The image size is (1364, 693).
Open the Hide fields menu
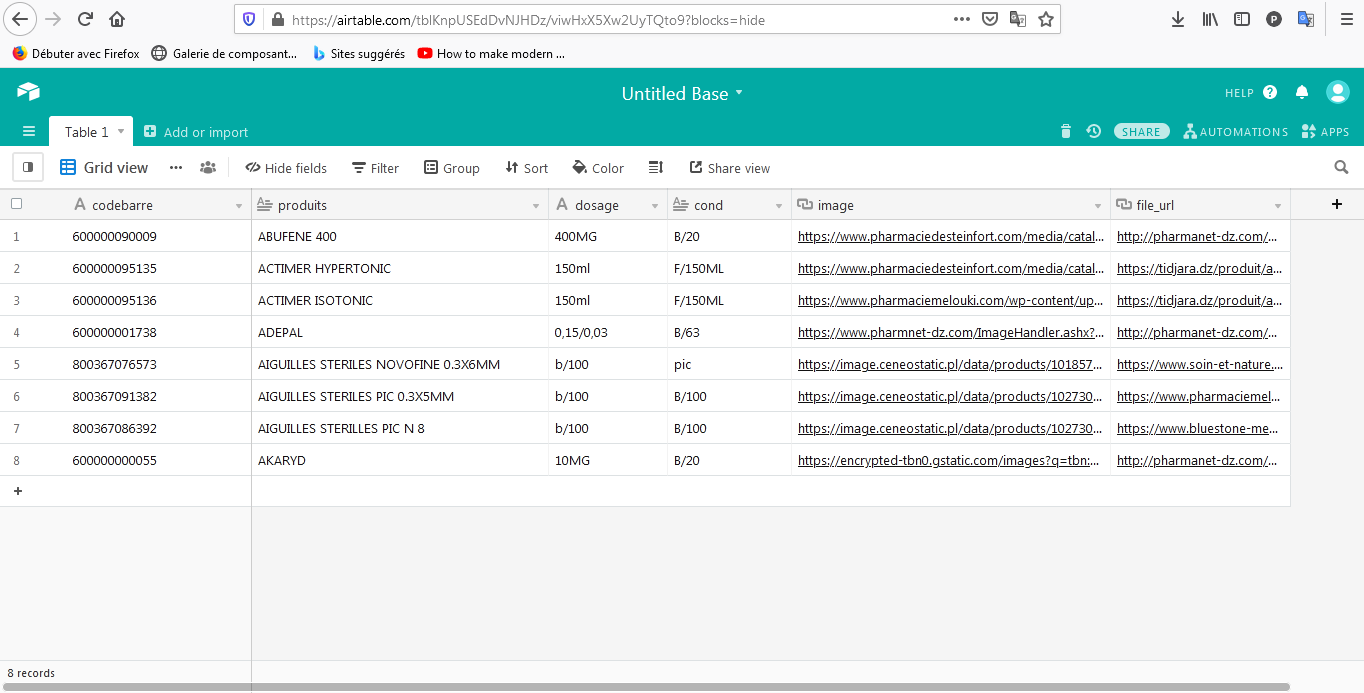coord(286,168)
